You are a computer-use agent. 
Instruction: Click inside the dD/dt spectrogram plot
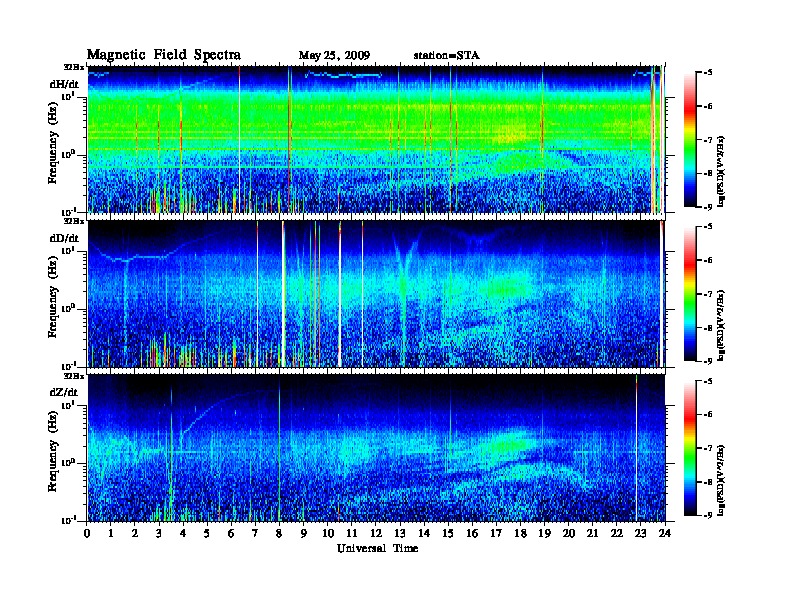pos(376,293)
